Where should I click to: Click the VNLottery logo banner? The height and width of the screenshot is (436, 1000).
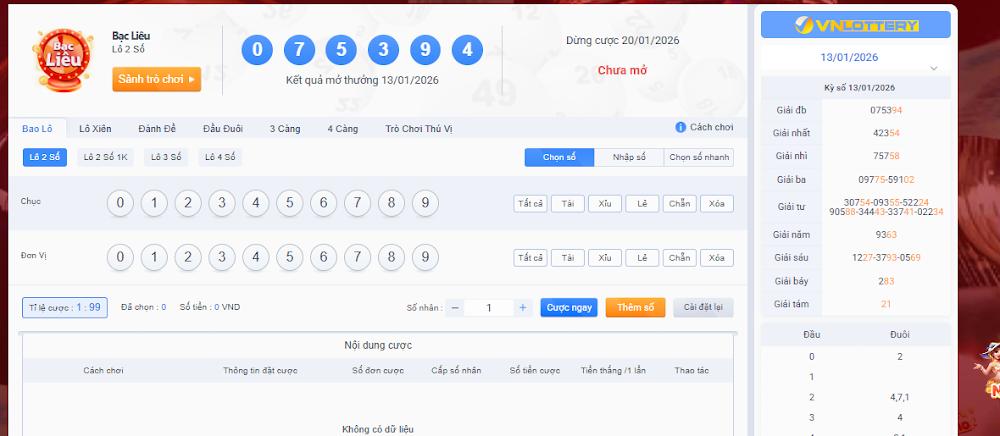click(855, 25)
